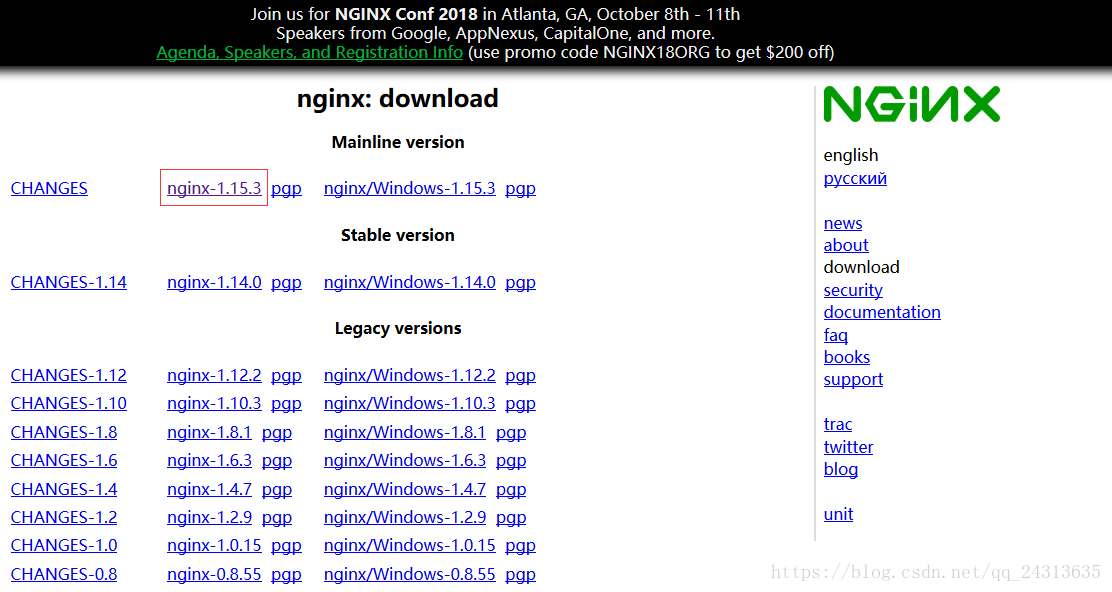Open pgp for nginx-1.8.1
The image size is (1112, 592).
click(x=277, y=433)
